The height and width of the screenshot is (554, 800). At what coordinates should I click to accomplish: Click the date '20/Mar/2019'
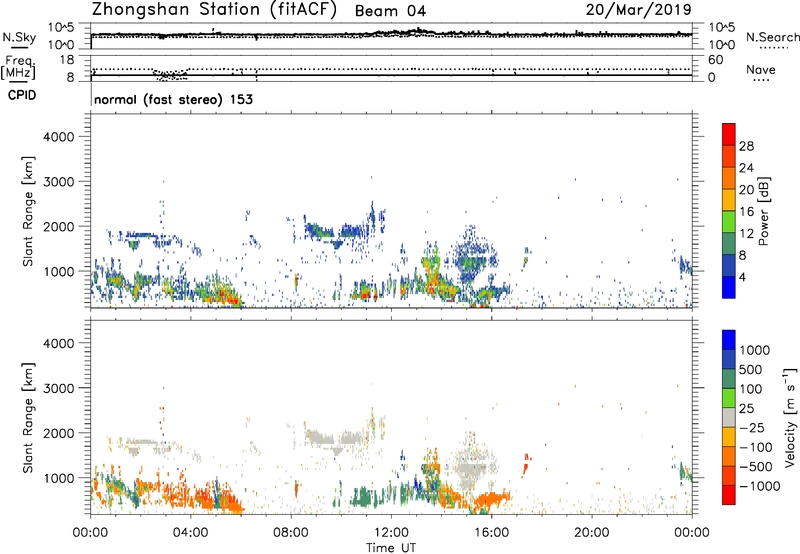click(638, 9)
